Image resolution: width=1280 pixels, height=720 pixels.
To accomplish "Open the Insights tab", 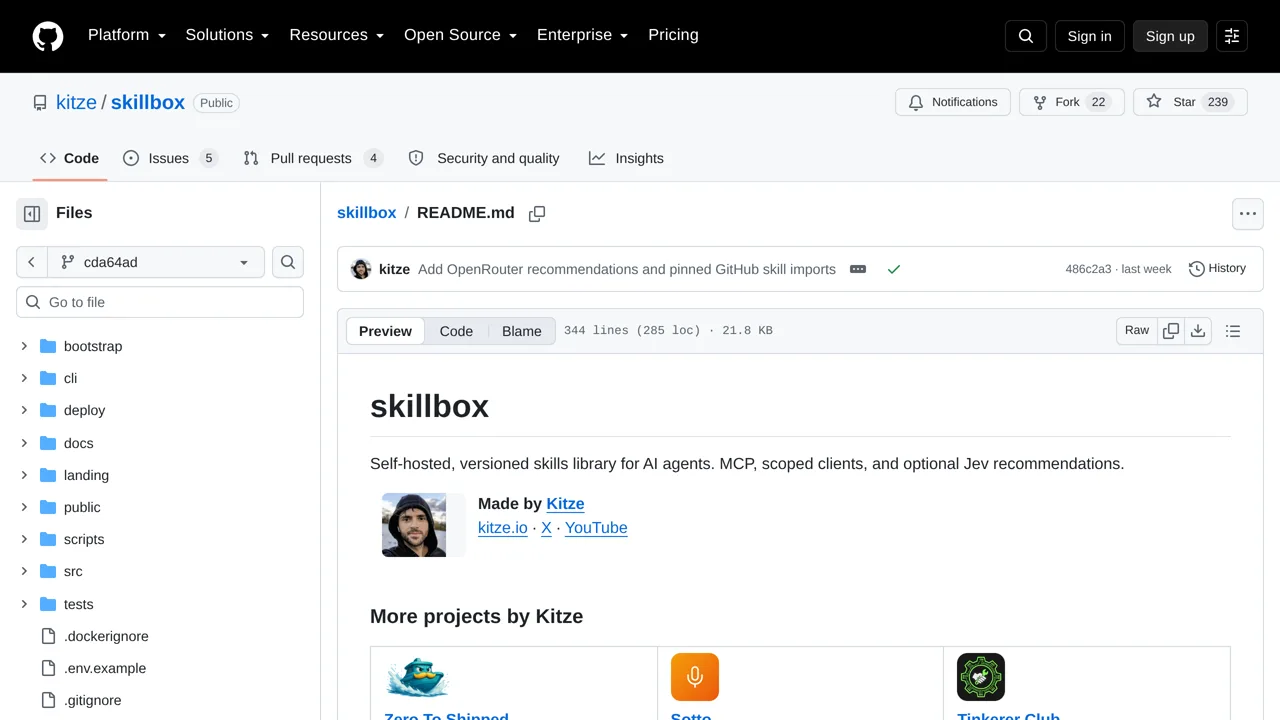I will (626, 158).
